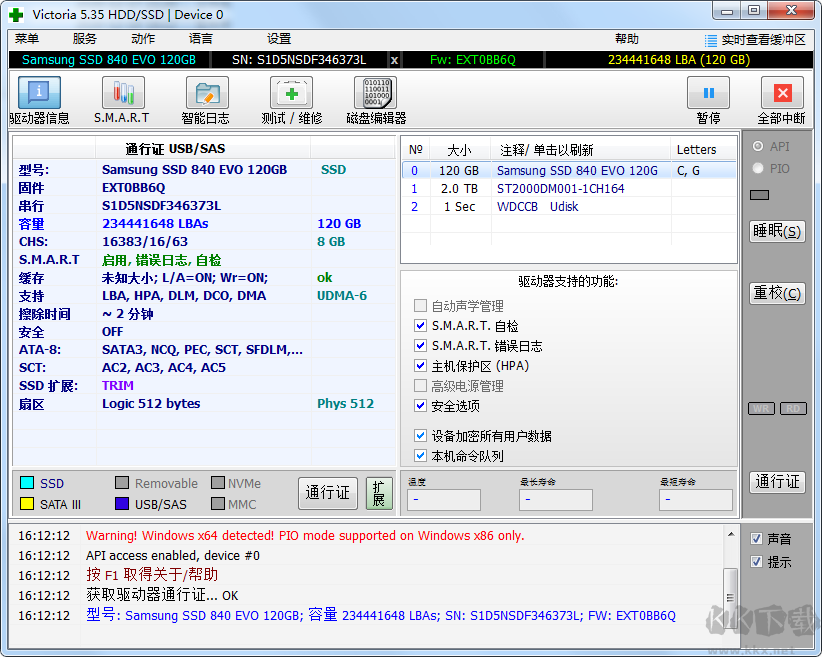Open the 测试/维修 test and repair icon

tap(291, 94)
